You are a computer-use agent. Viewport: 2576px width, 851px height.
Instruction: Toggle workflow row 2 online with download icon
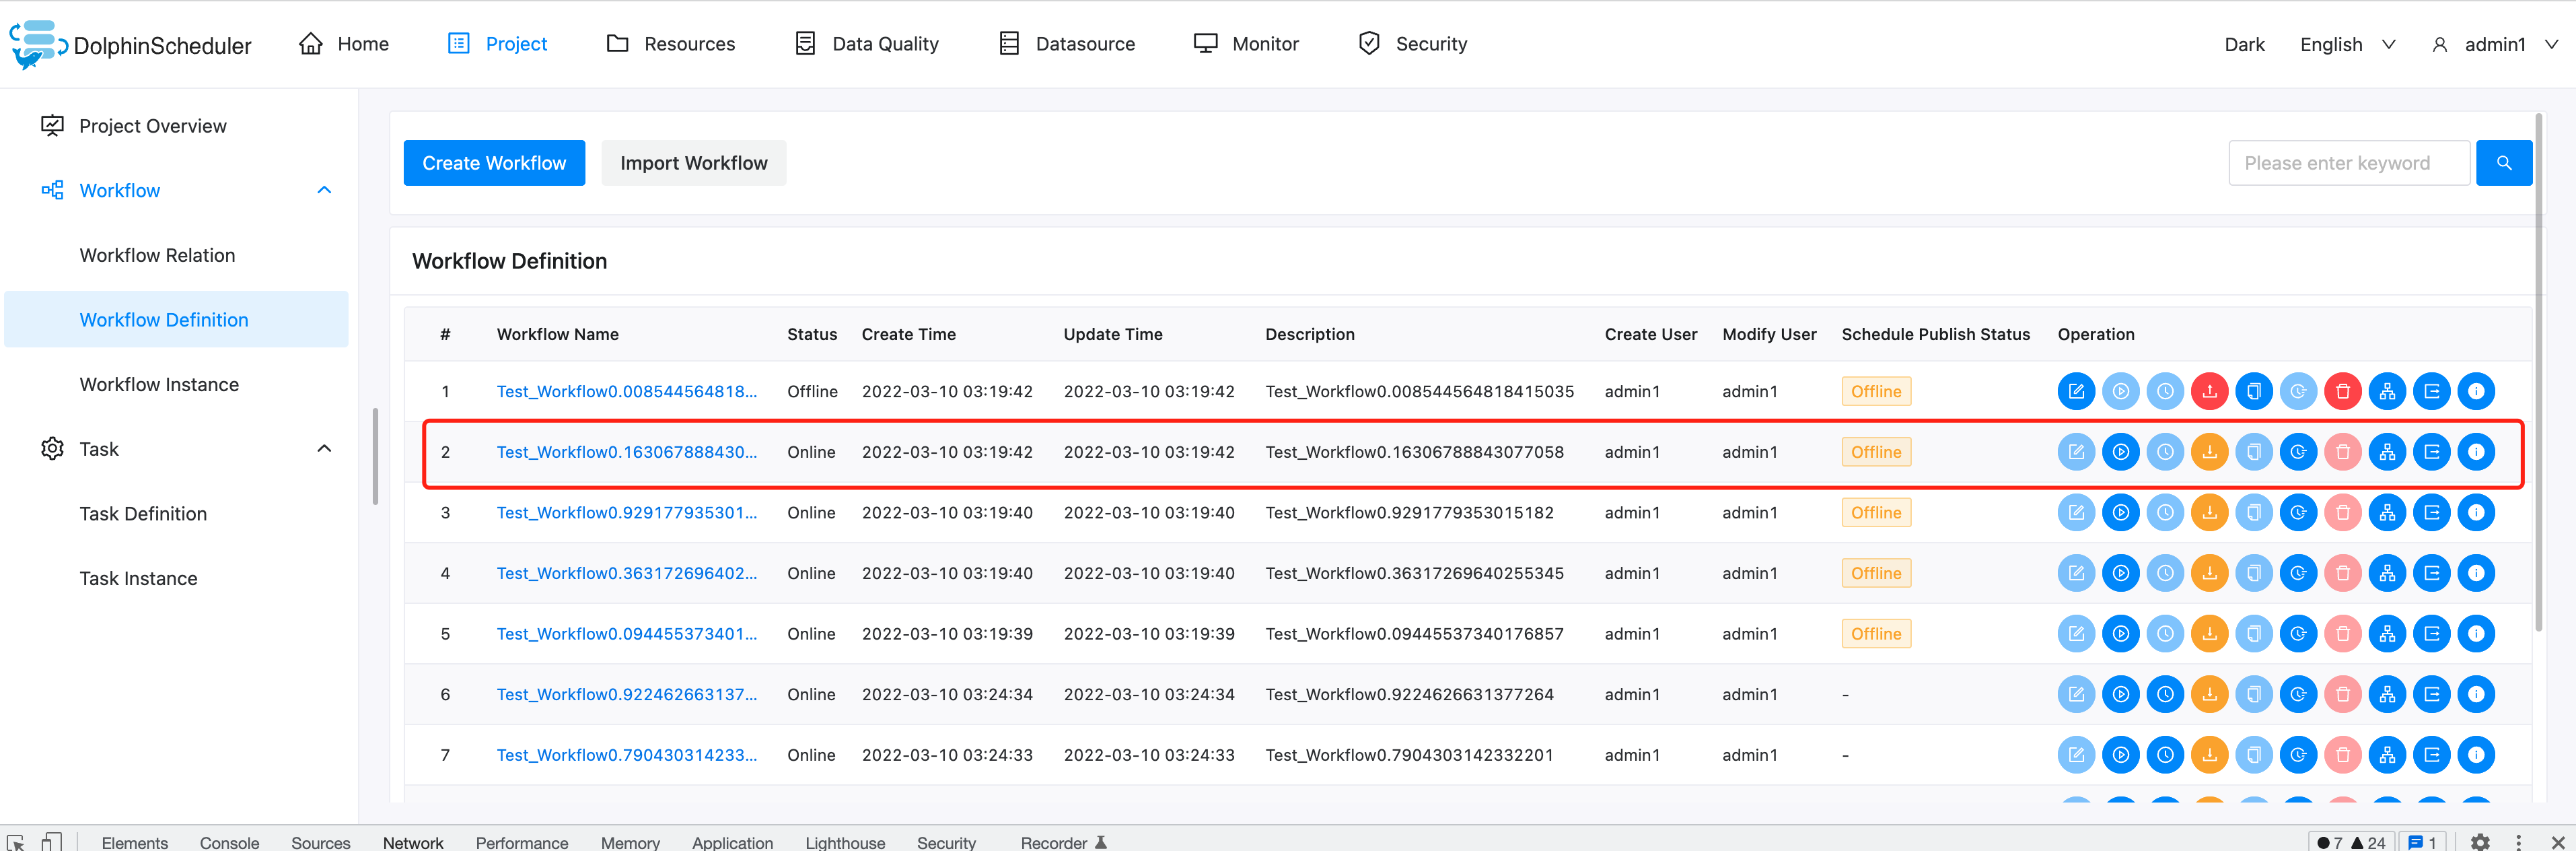pyautogui.click(x=2210, y=451)
